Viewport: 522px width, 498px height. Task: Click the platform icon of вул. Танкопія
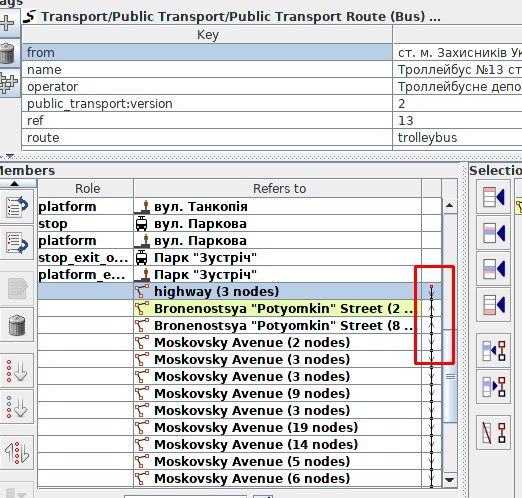point(142,207)
